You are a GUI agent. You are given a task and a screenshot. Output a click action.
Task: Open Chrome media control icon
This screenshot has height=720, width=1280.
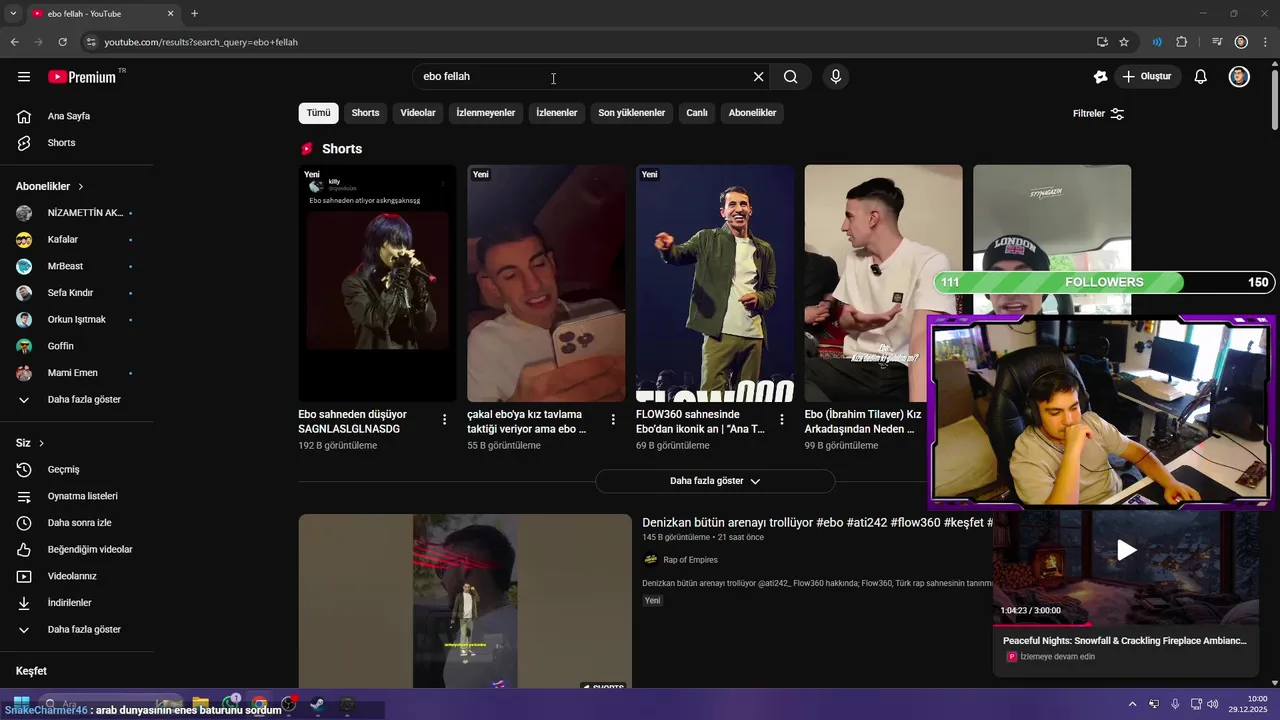pyautogui.click(x=1217, y=42)
